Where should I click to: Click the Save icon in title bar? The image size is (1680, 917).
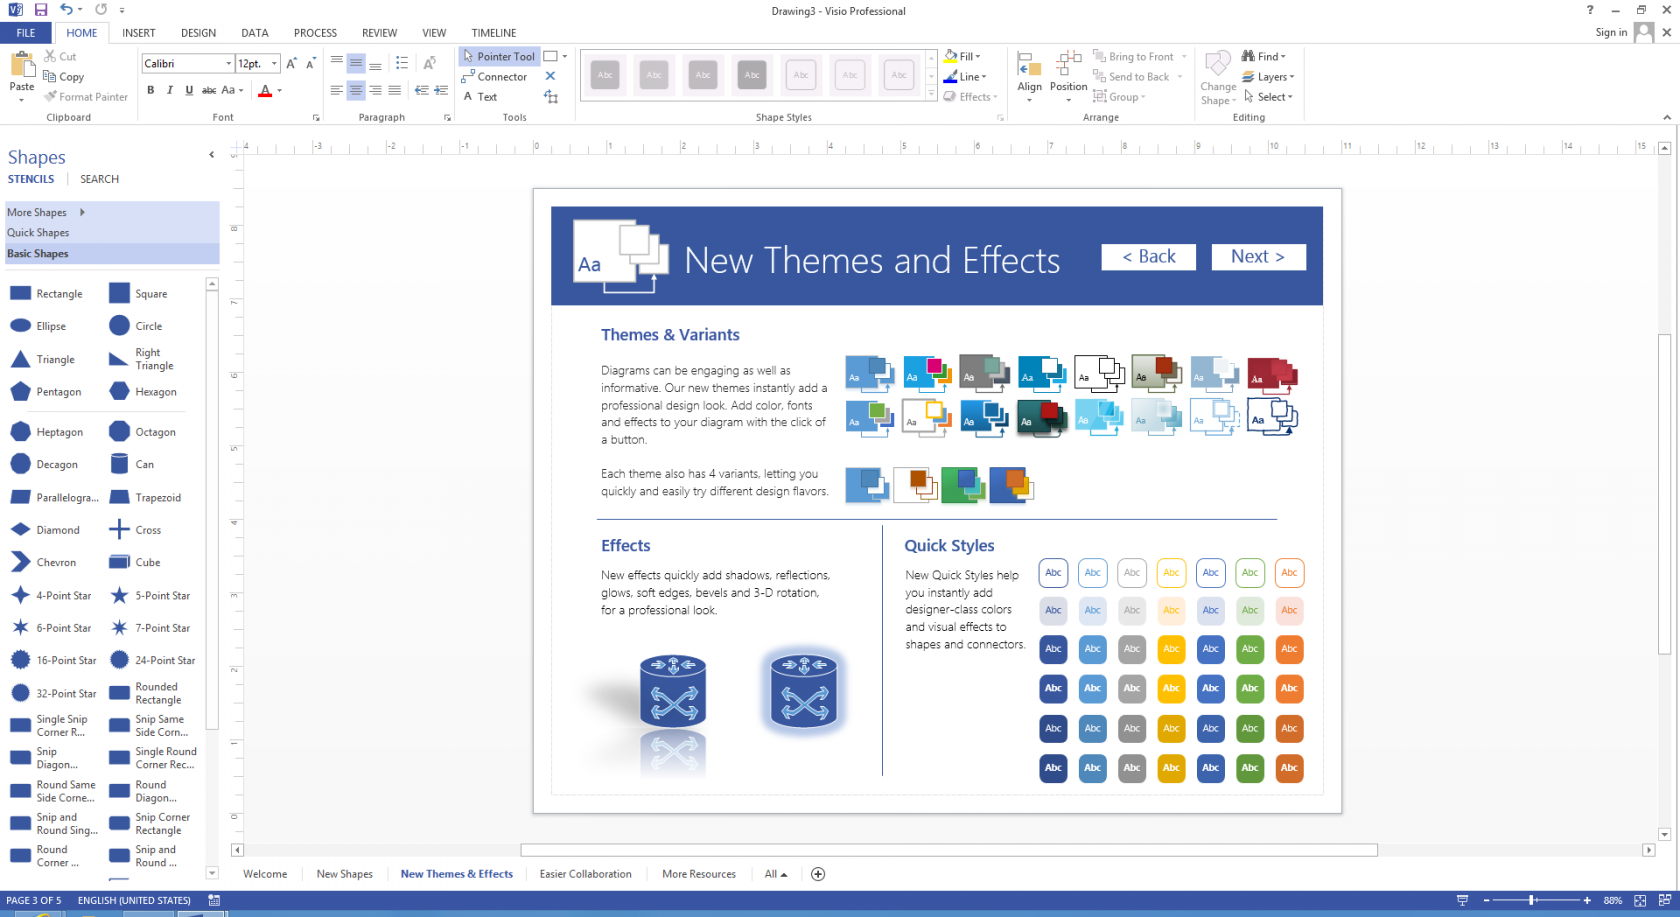point(41,10)
